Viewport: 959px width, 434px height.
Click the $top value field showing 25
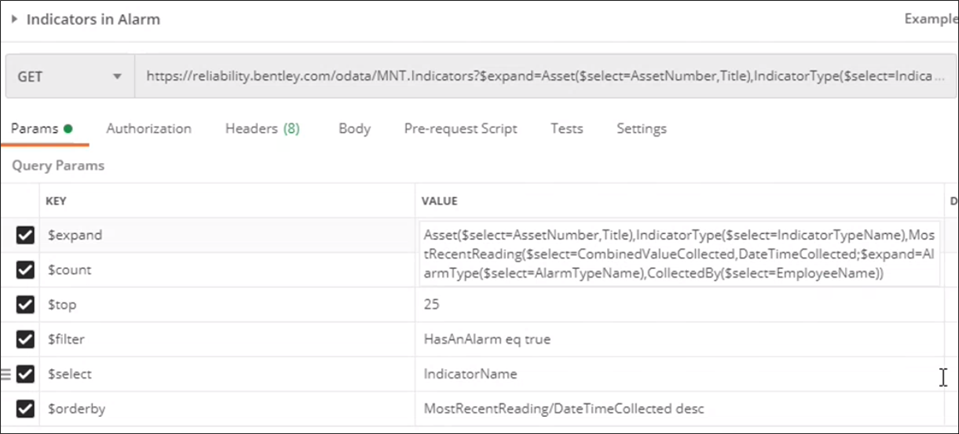tap(680, 305)
